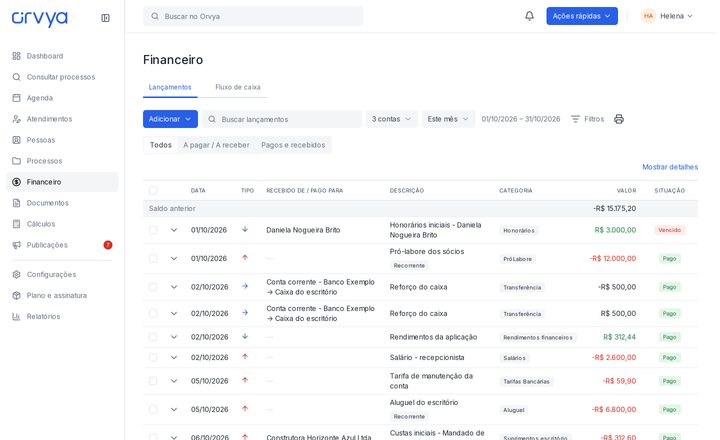
Task: Click the Plano e assinatura box icon
Action: tap(17, 295)
